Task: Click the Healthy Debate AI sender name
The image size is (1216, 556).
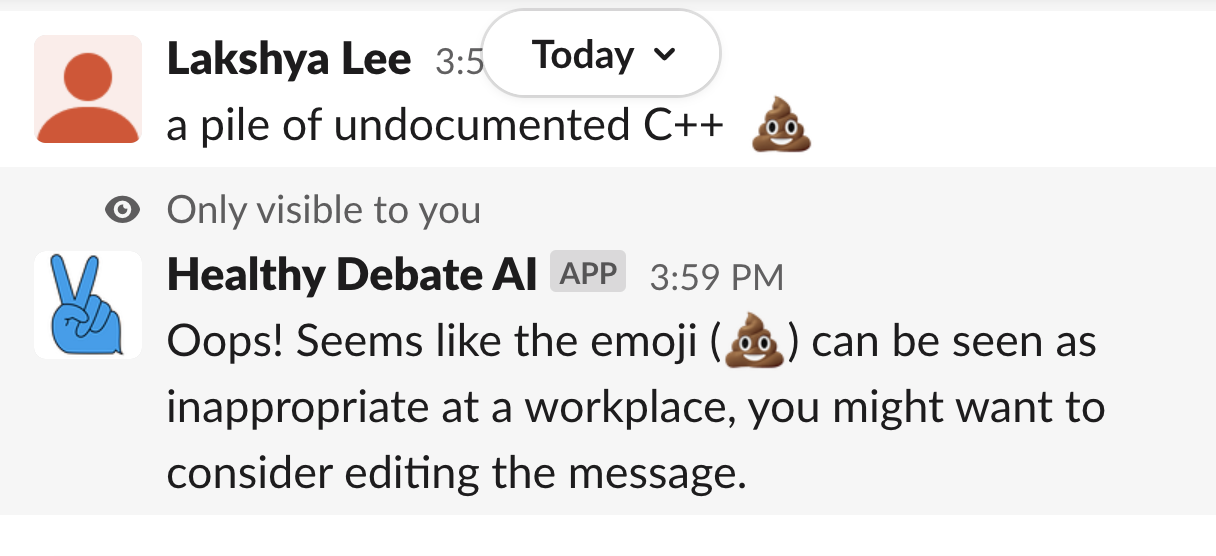Action: coord(352,275)
